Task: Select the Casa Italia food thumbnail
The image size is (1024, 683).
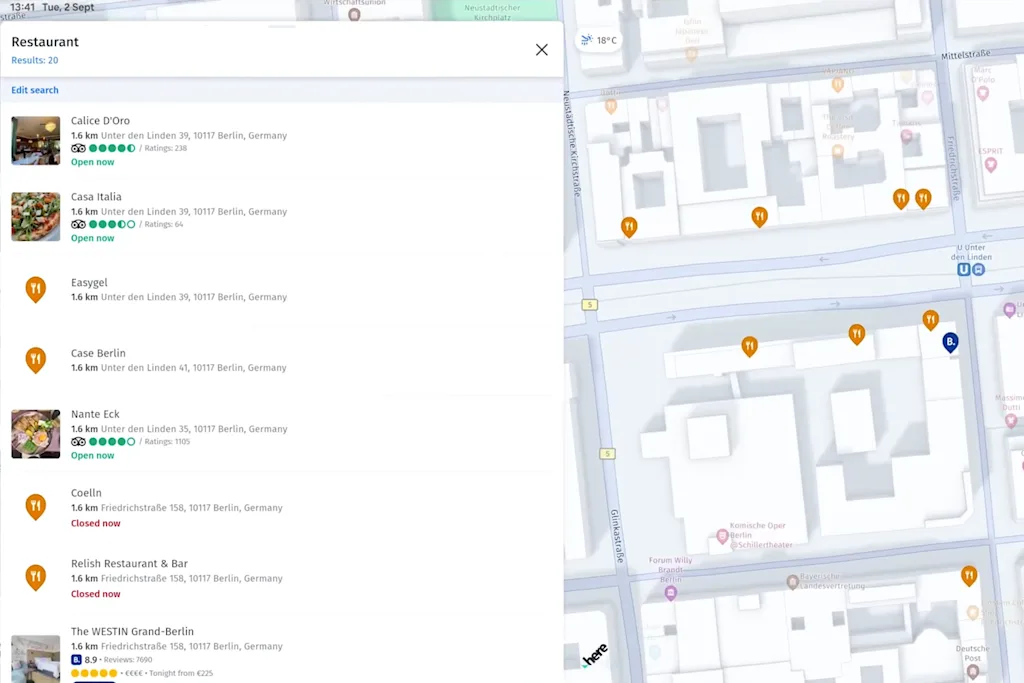Action: (x=36, y=217)
